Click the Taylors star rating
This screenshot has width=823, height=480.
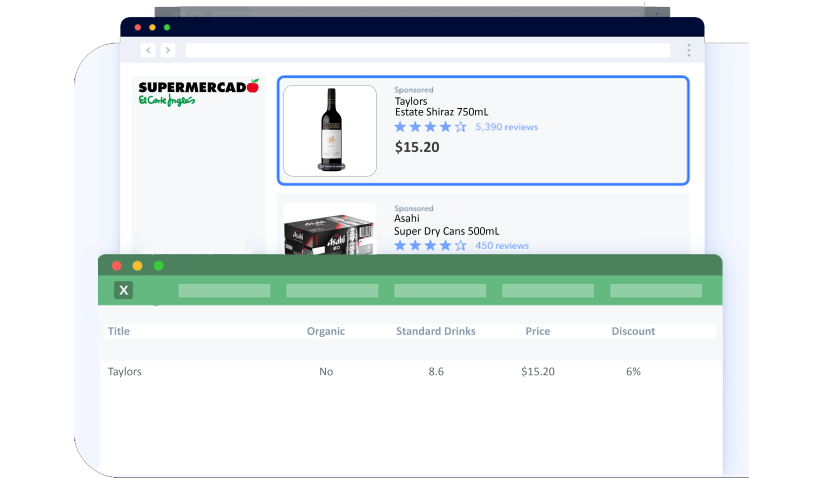(430, 127)
